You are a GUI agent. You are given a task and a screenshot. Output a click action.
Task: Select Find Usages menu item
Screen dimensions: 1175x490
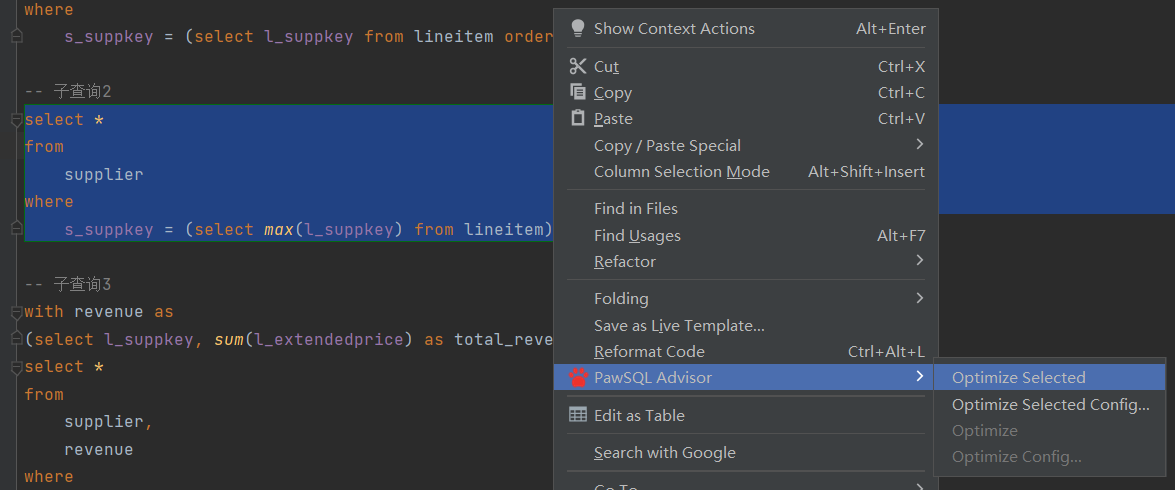(637, 235)
